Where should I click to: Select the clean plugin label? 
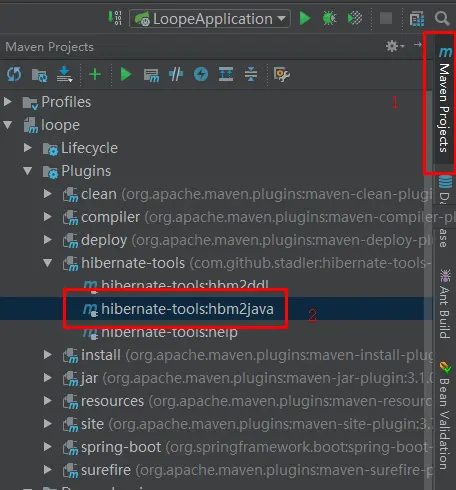tap(99, 194)
